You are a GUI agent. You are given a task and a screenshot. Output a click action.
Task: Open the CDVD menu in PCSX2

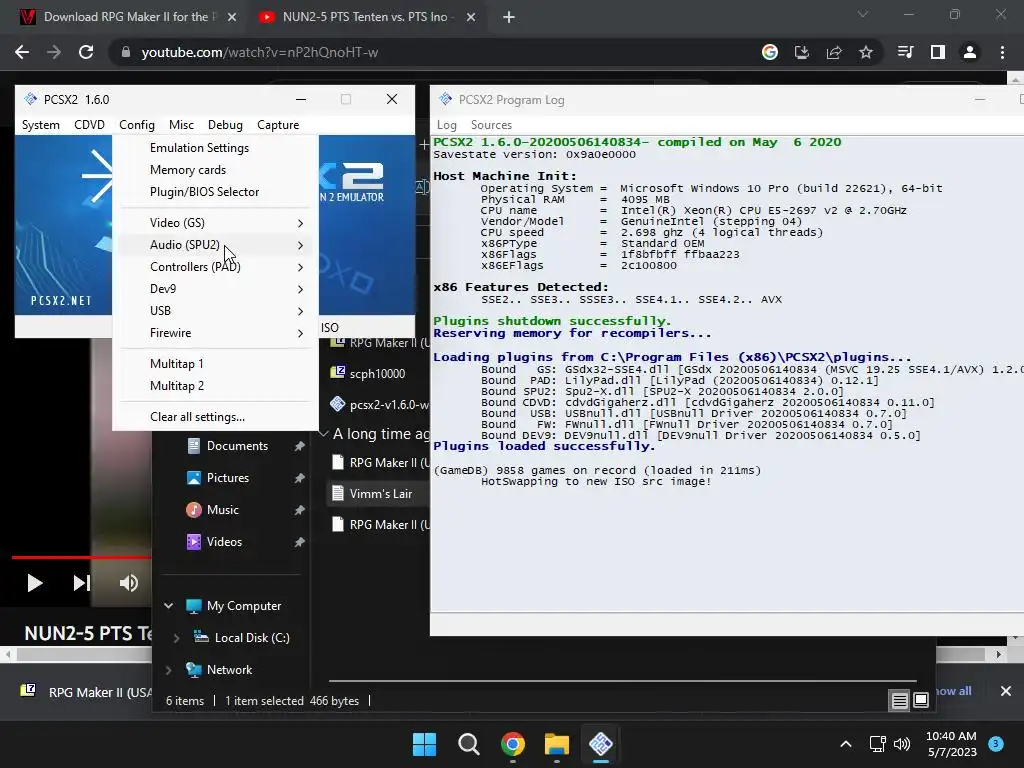(89, 125)
